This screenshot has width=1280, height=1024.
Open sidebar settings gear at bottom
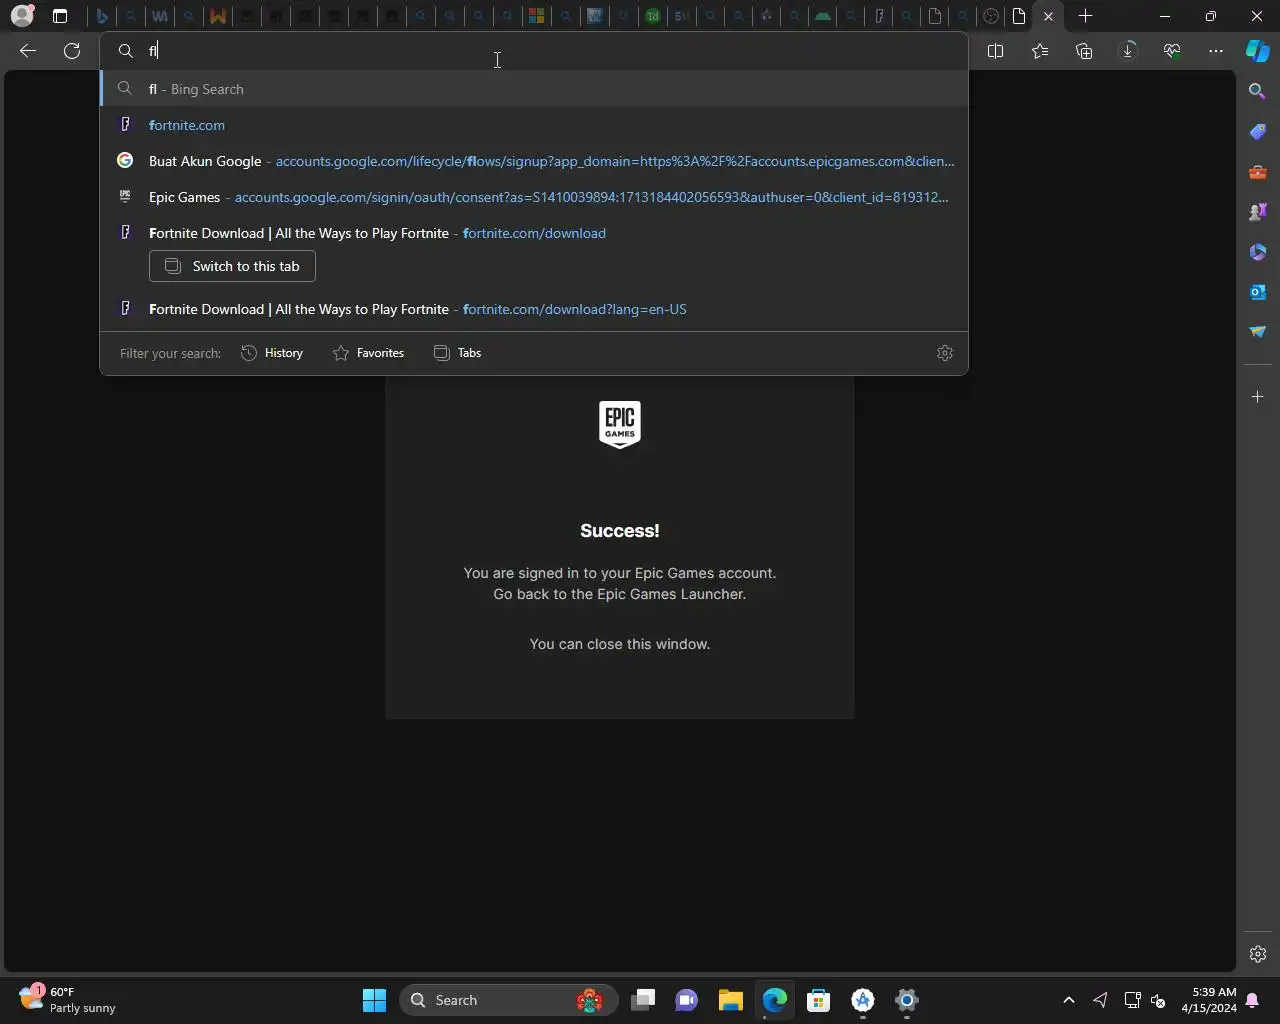pos(1258,954)
